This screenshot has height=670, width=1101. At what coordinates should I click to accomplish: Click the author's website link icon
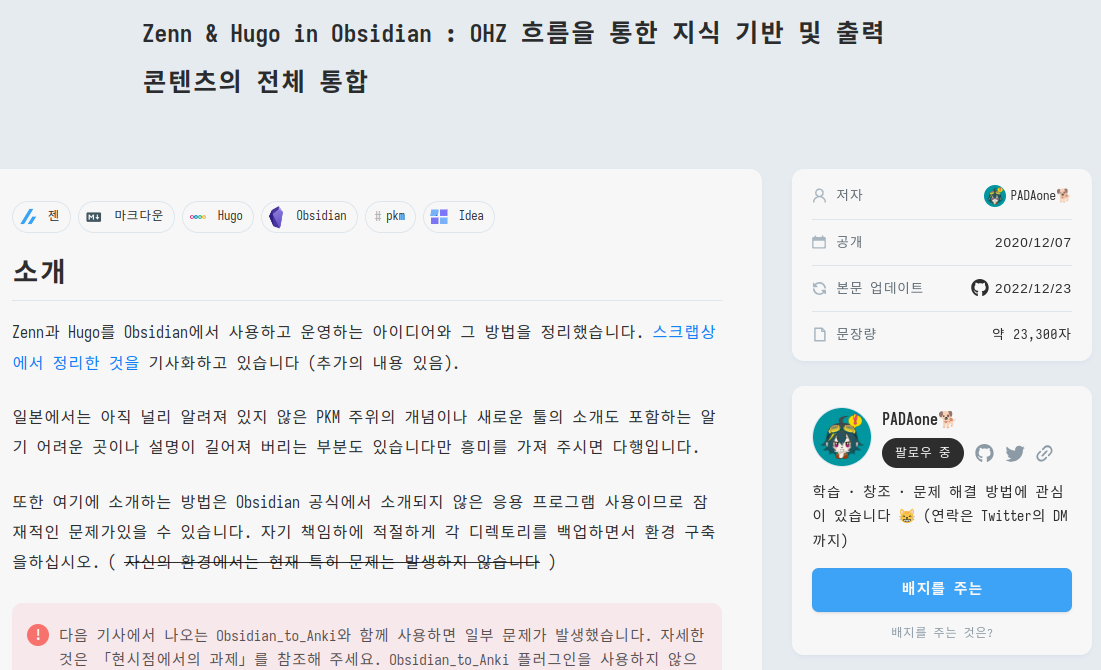point(1044,453)
